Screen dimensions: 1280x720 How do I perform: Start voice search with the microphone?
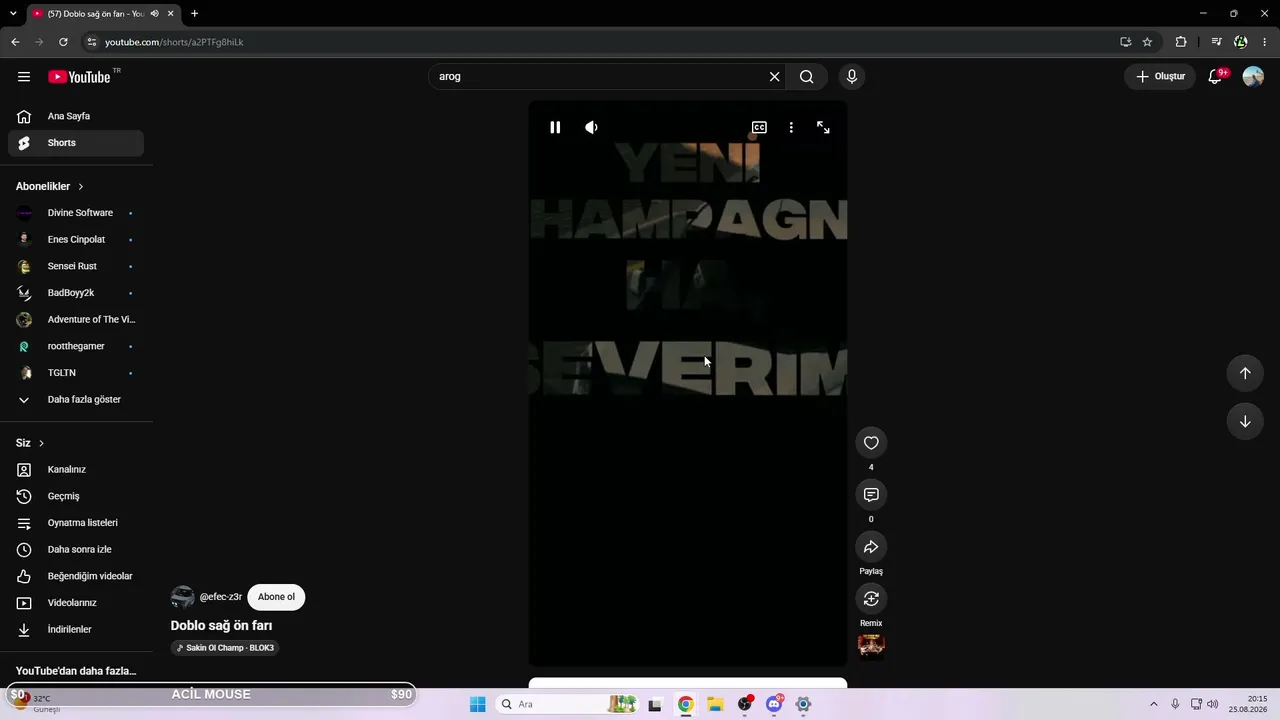[852, 77]
